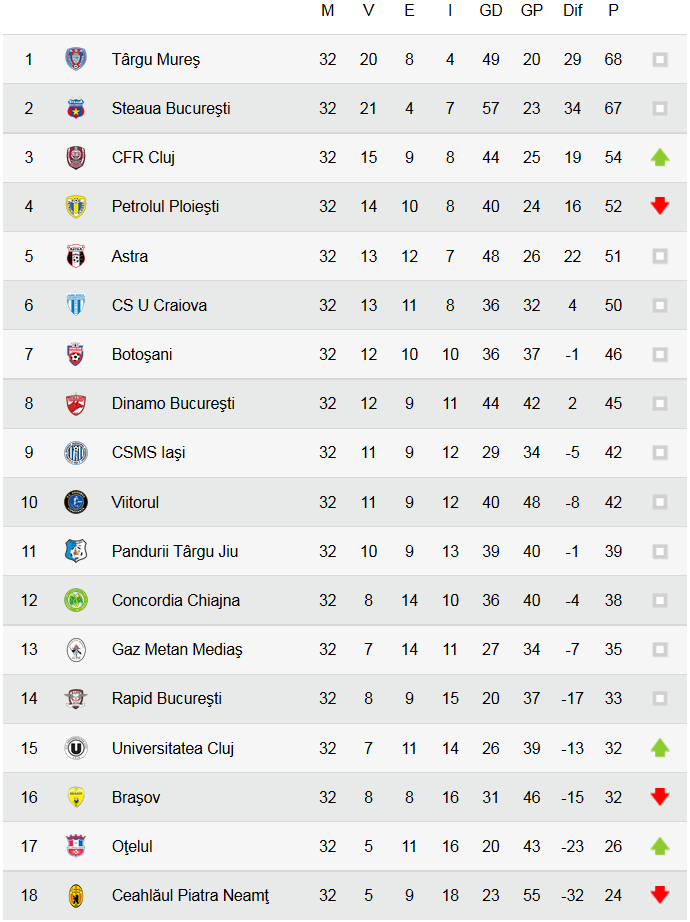This screenshot has width=690, height=922.
Task: Click the Steaua Bucureşti club logo
Action: point(76,108)
